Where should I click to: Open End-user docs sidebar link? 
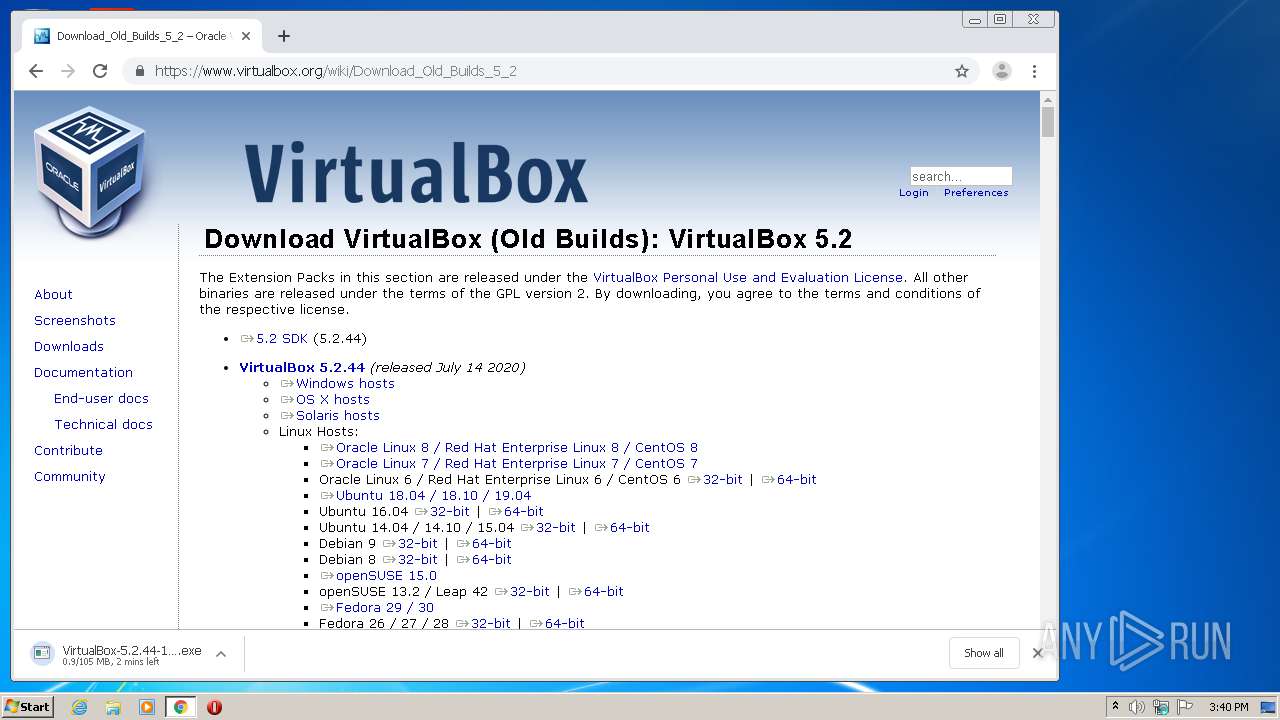101,398
